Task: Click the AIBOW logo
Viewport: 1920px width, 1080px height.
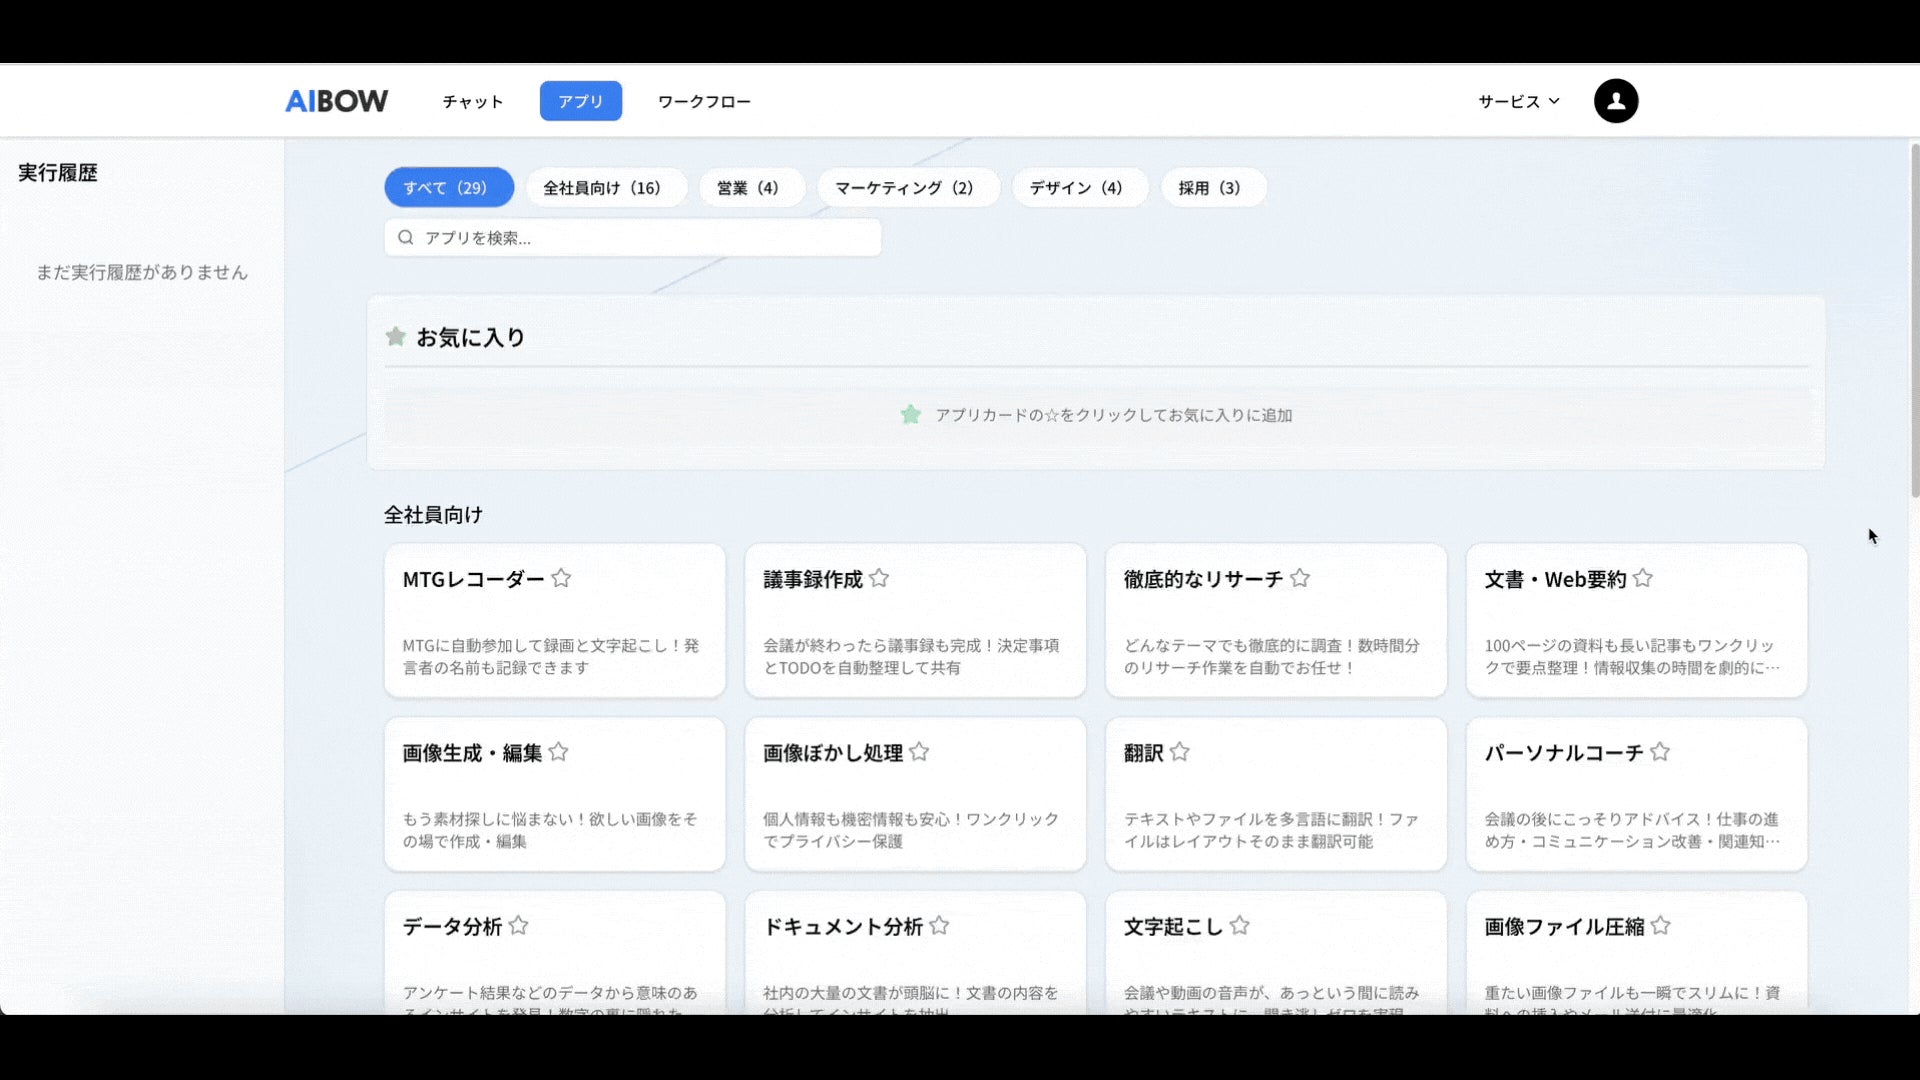Action: [337, 101]
